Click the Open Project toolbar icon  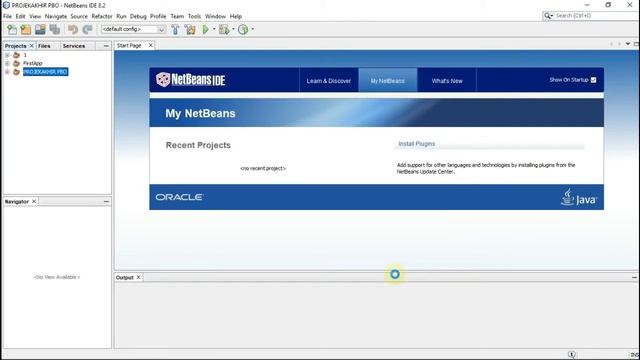pos(40,29)
